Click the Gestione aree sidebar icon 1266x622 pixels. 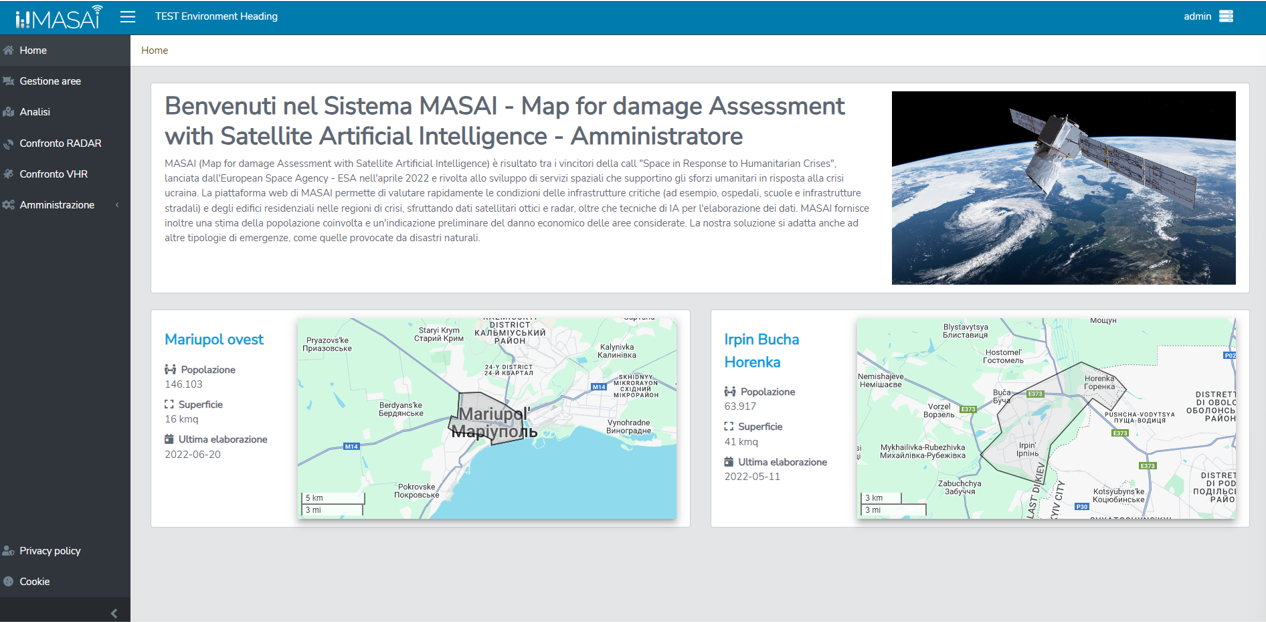(x=9, y=81)
